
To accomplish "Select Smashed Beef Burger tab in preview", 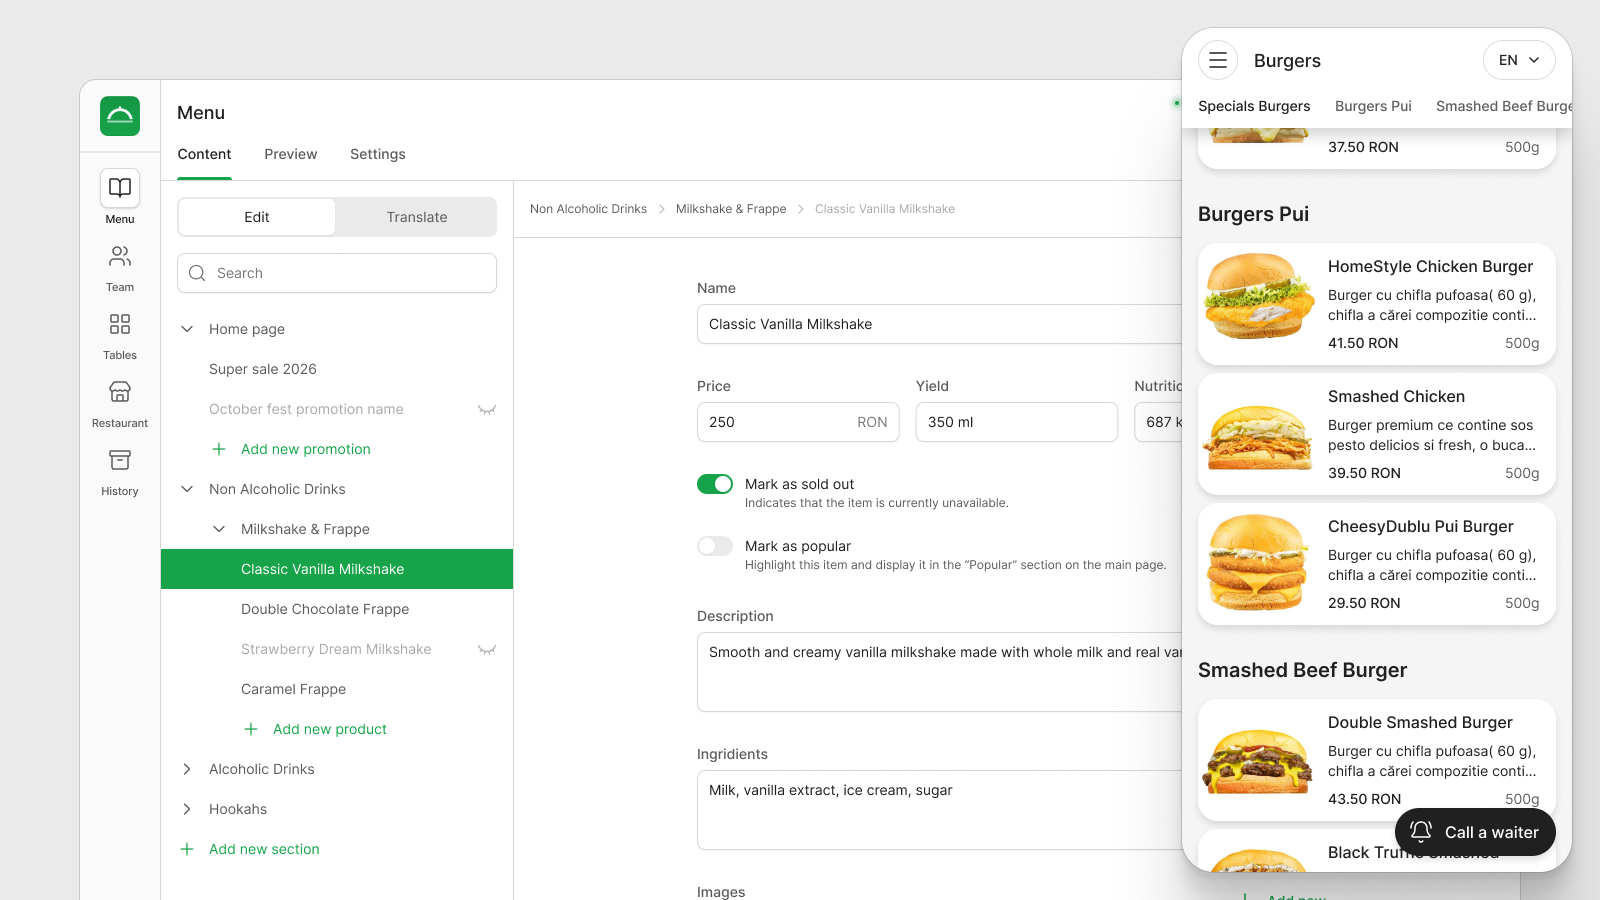I will 1503,106.
